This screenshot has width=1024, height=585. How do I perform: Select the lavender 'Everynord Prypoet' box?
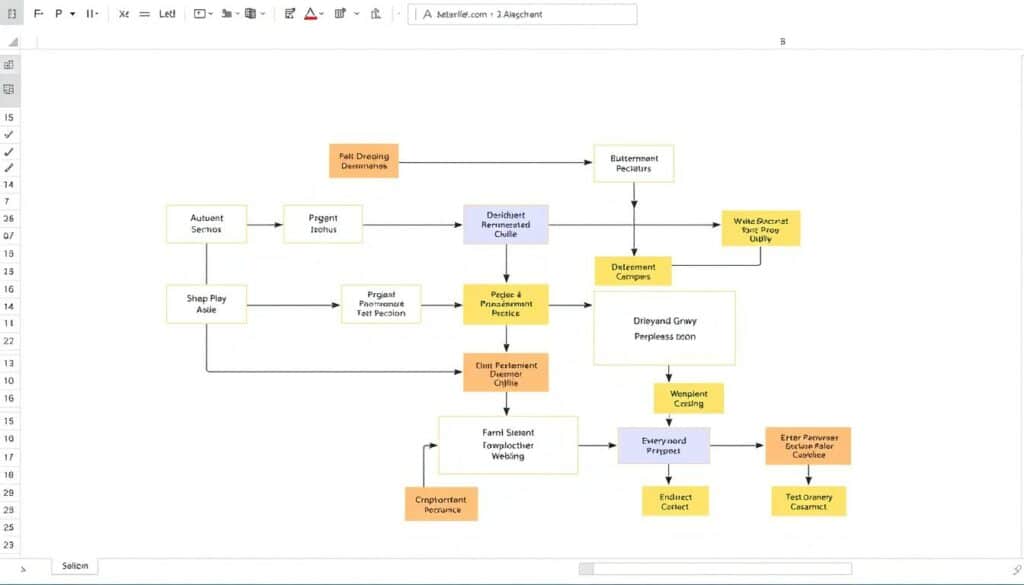coord(664,445)
